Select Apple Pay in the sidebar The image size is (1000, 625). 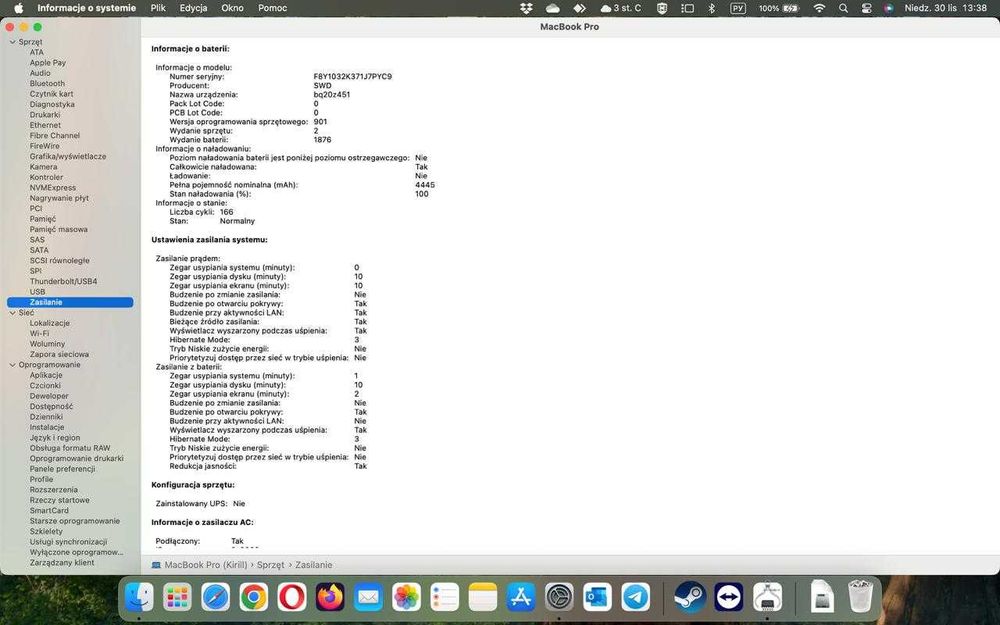point(48,62)
